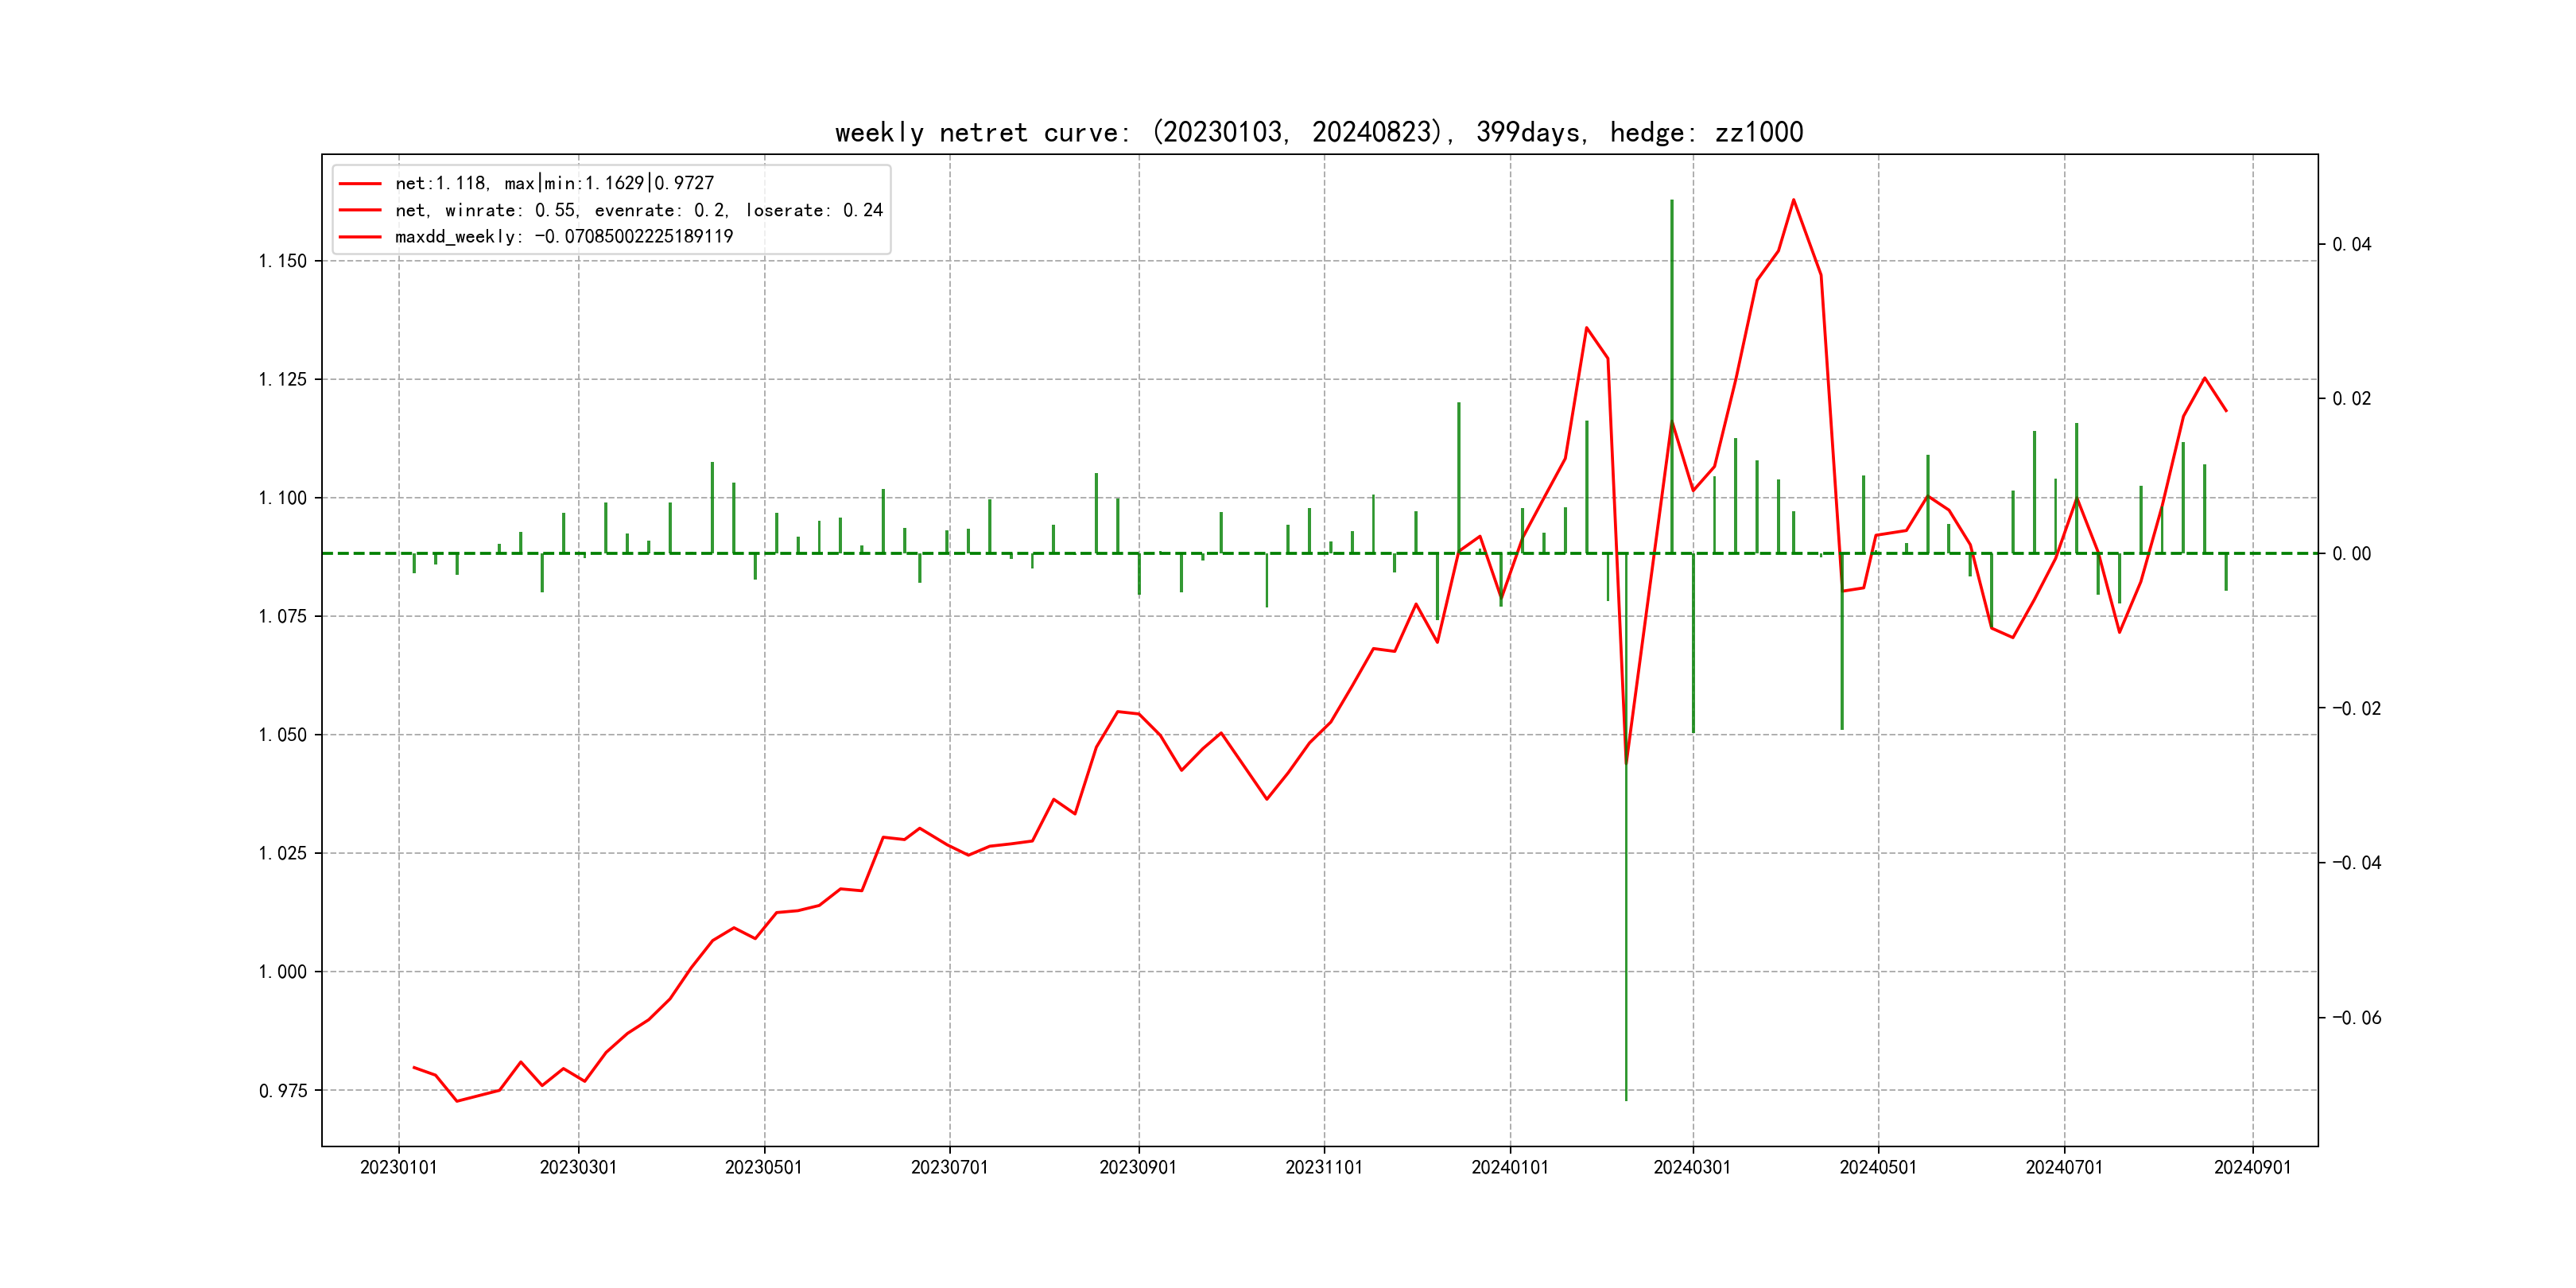Click the 20240301 x-axis date label
This screenshot has width=2576, height=1288.
[x=1691, y=1168]
